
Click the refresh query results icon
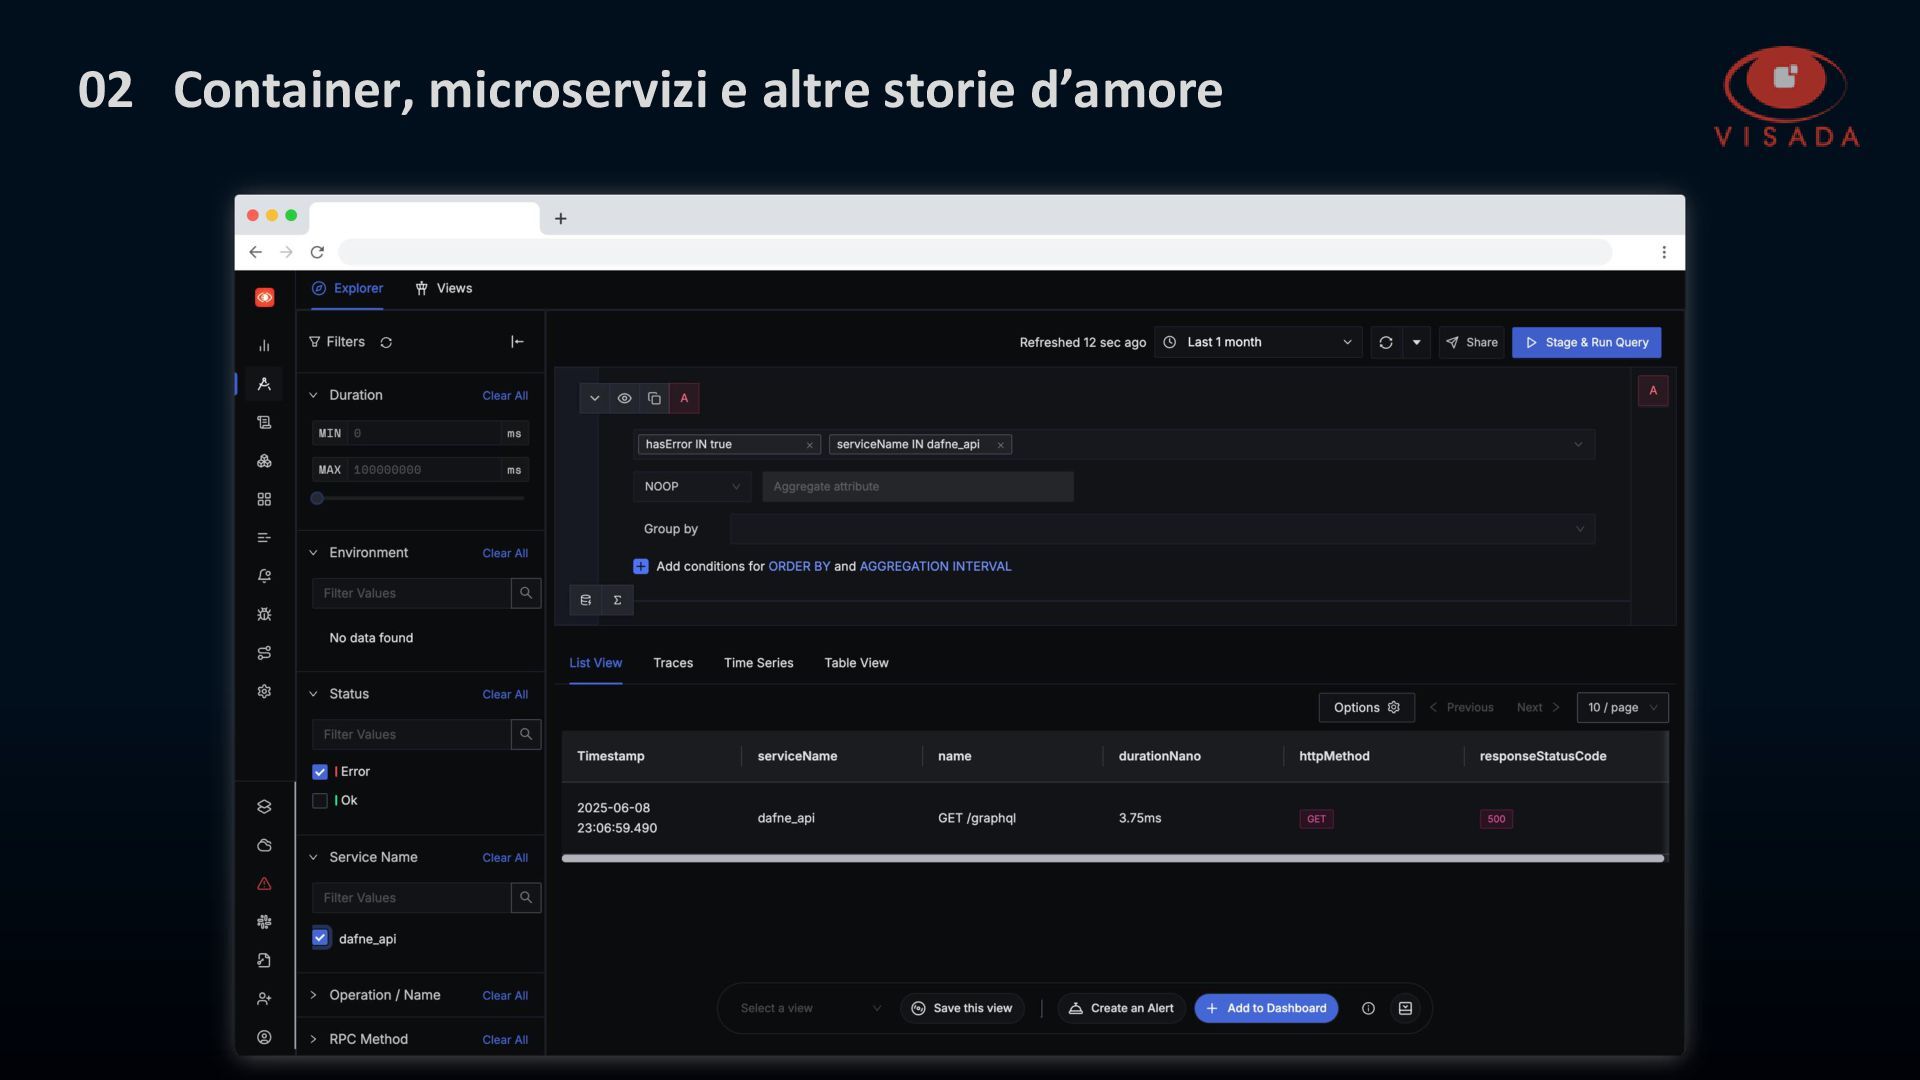1386,342
